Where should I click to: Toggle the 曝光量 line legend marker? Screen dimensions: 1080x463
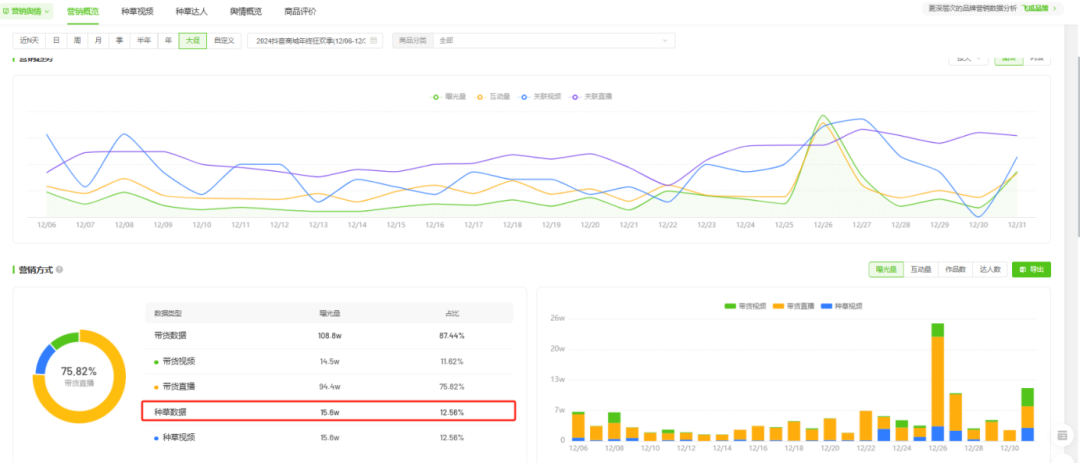pyautogui.click(x=436, y=97)
